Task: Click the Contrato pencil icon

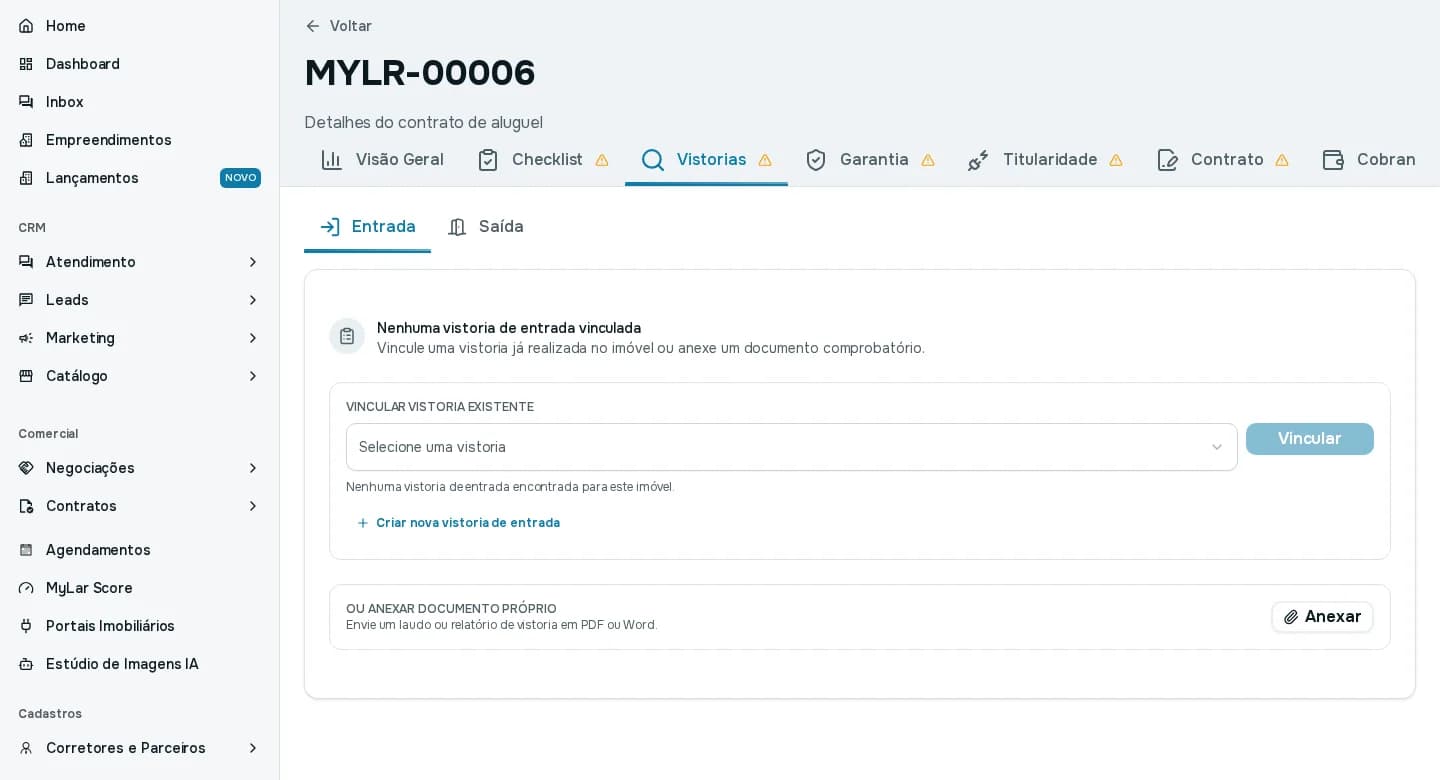Action: coord(1167,160)
